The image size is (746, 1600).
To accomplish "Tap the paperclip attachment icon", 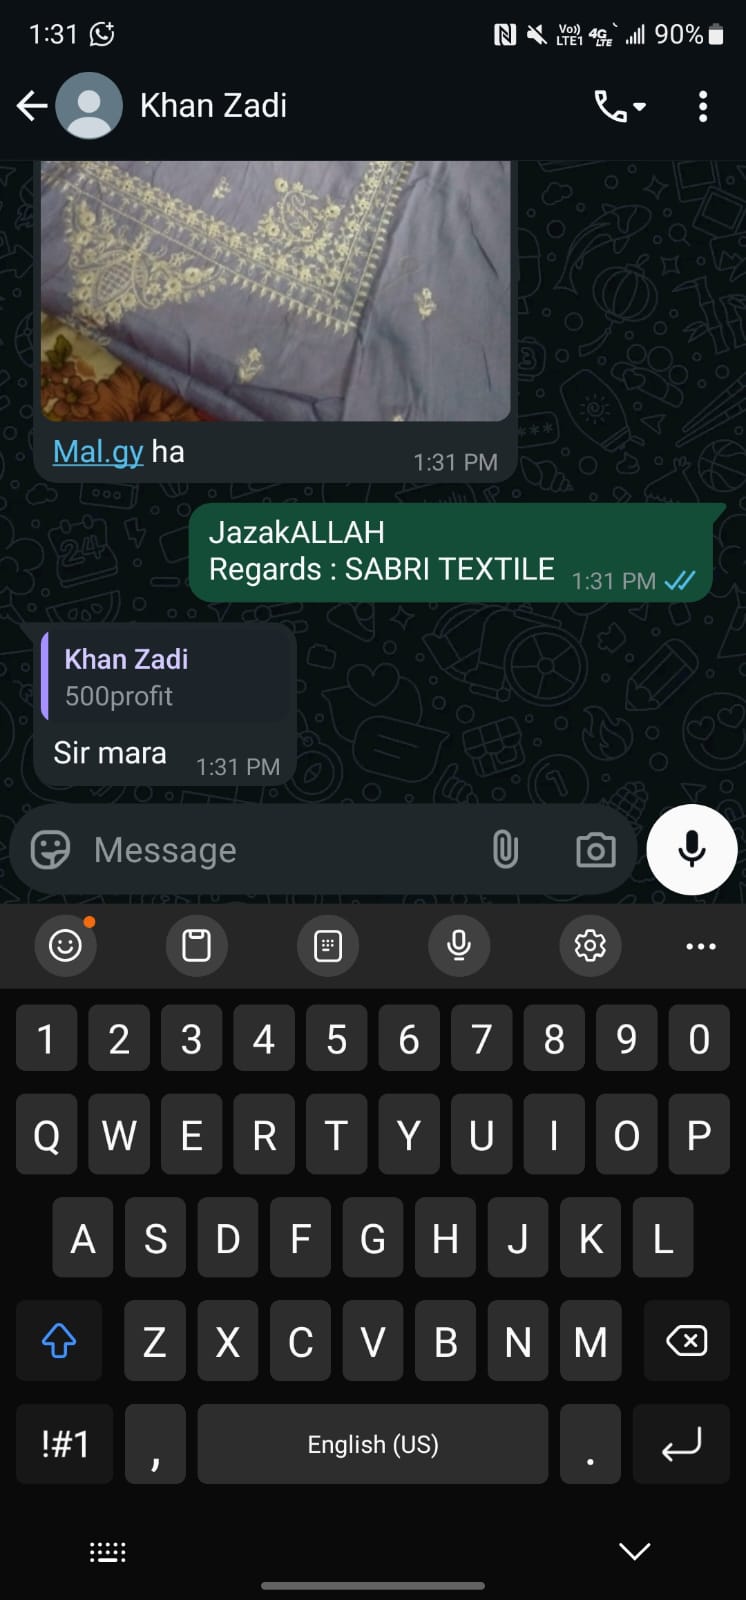I will point(505,850).
